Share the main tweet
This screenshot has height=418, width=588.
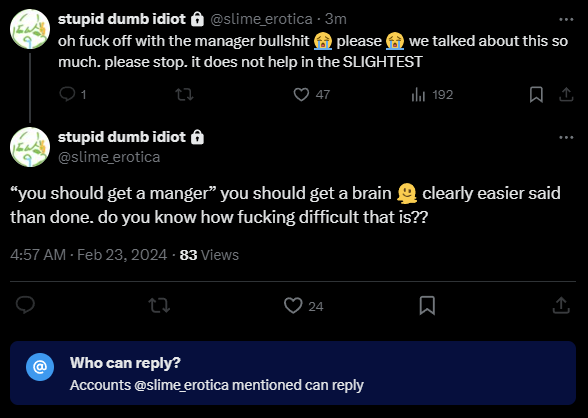click(x=561, y=305)
